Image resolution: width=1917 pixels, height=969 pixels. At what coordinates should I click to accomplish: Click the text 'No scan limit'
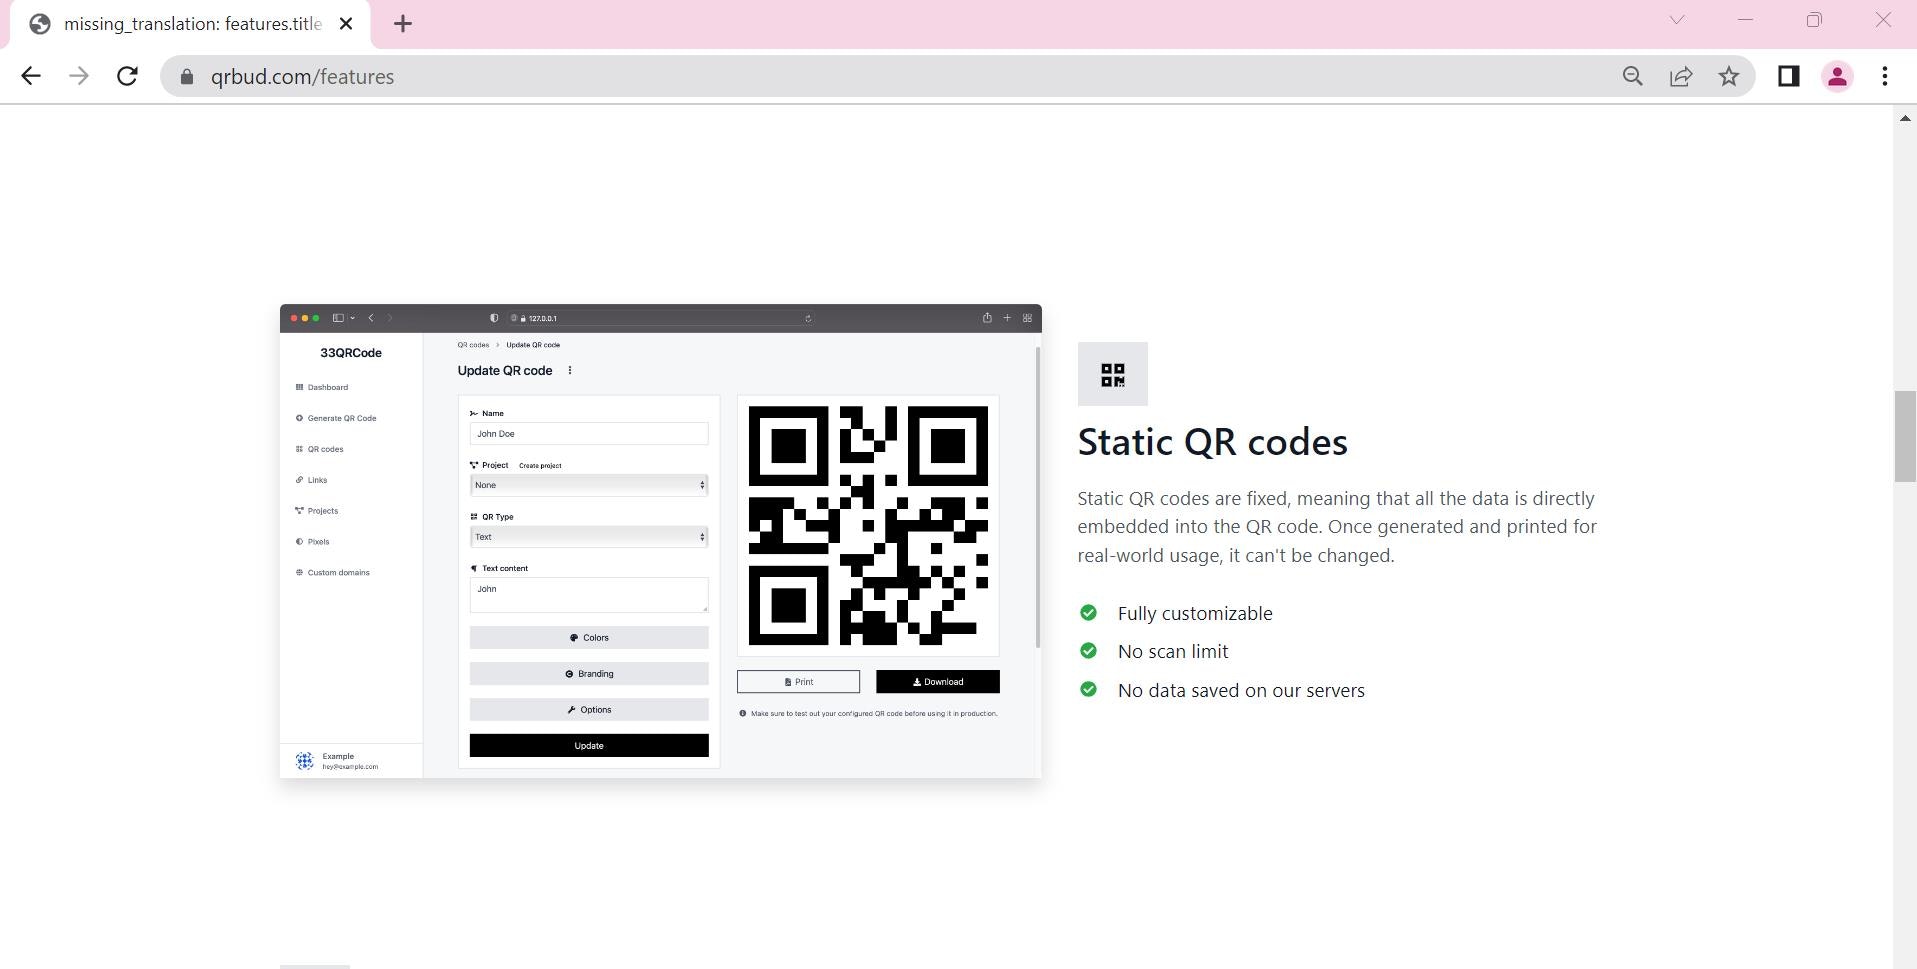1173,652
